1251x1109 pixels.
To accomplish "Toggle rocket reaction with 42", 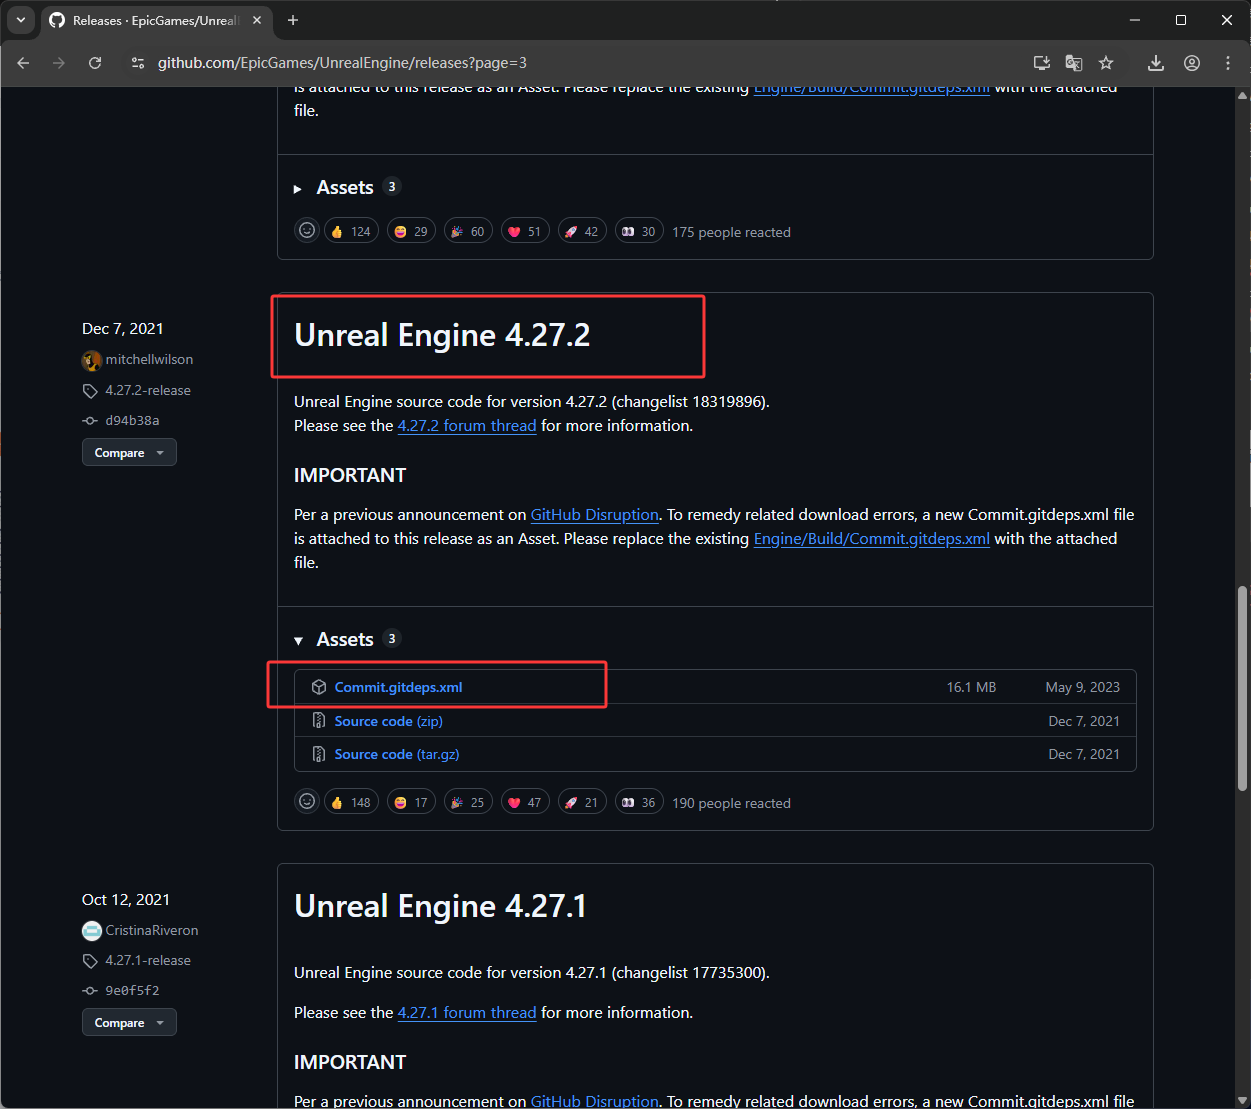I will pos(582,231).
